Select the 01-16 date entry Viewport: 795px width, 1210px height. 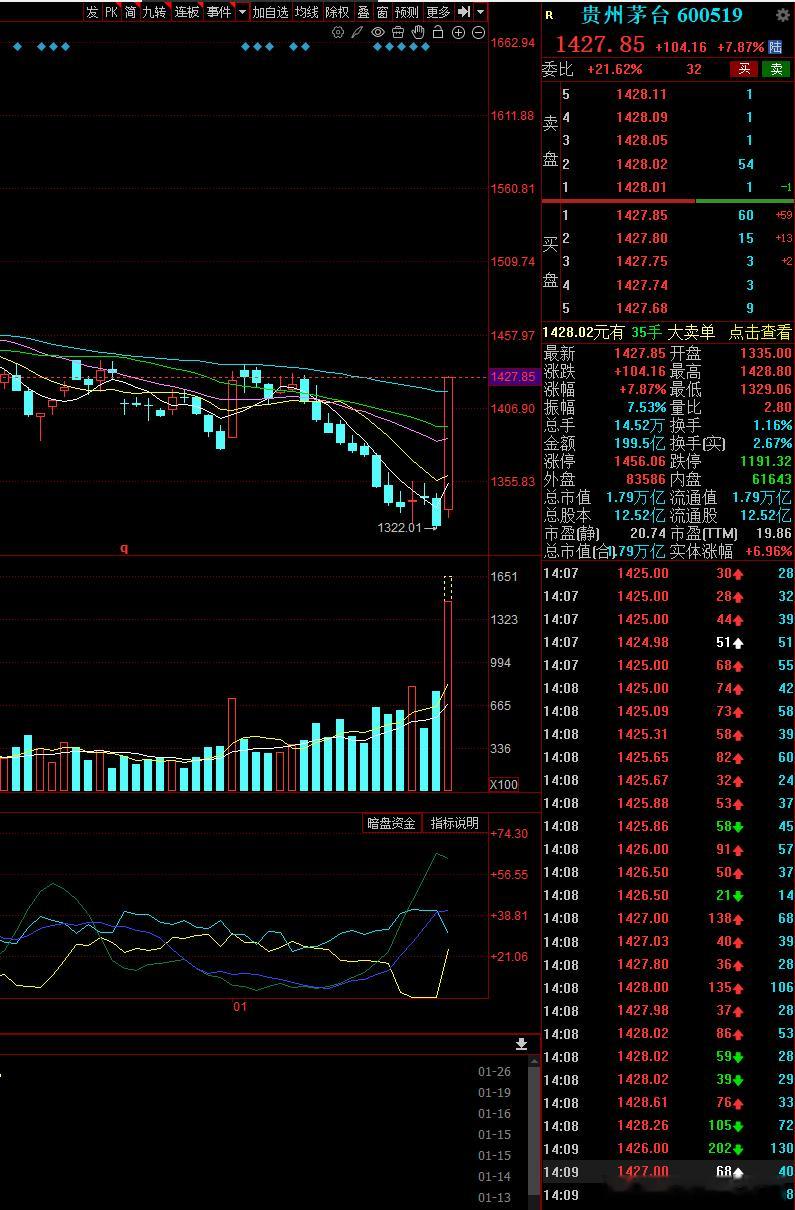point(494,1114)
